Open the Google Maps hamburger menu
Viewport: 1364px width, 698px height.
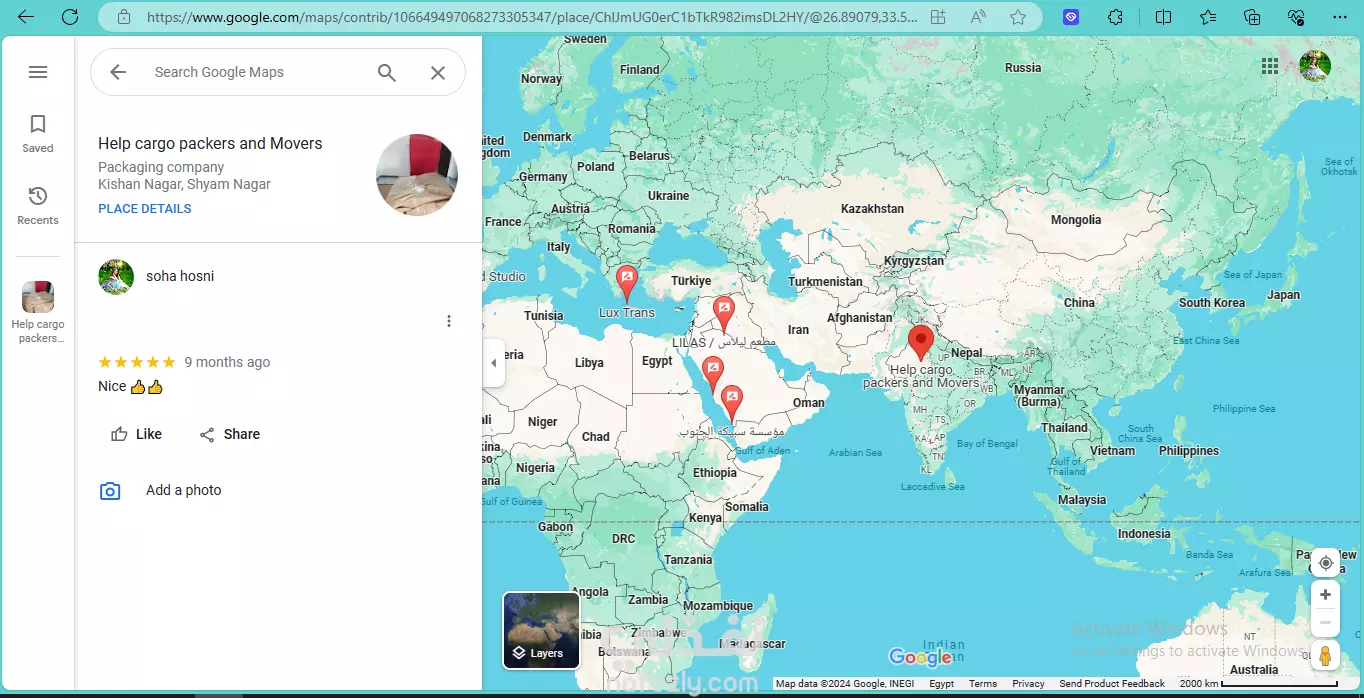tap(38, 72)
